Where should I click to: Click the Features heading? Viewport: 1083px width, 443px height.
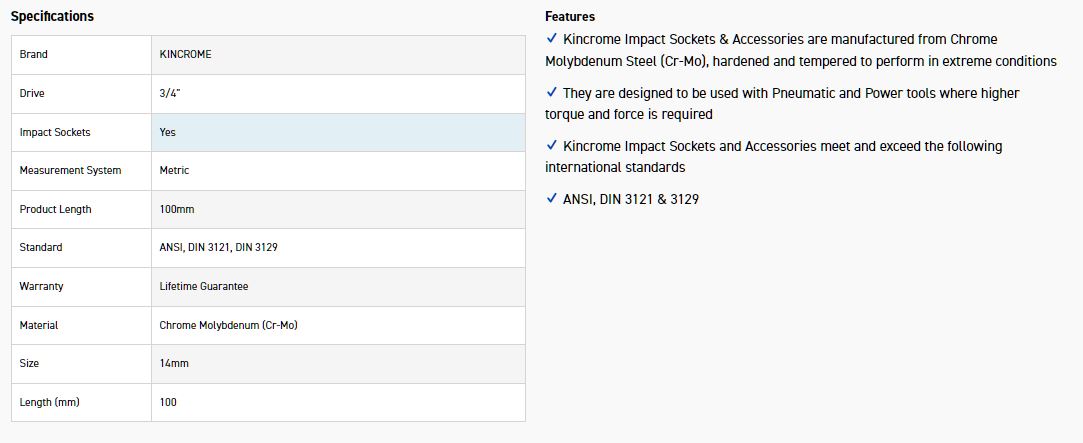570,16
